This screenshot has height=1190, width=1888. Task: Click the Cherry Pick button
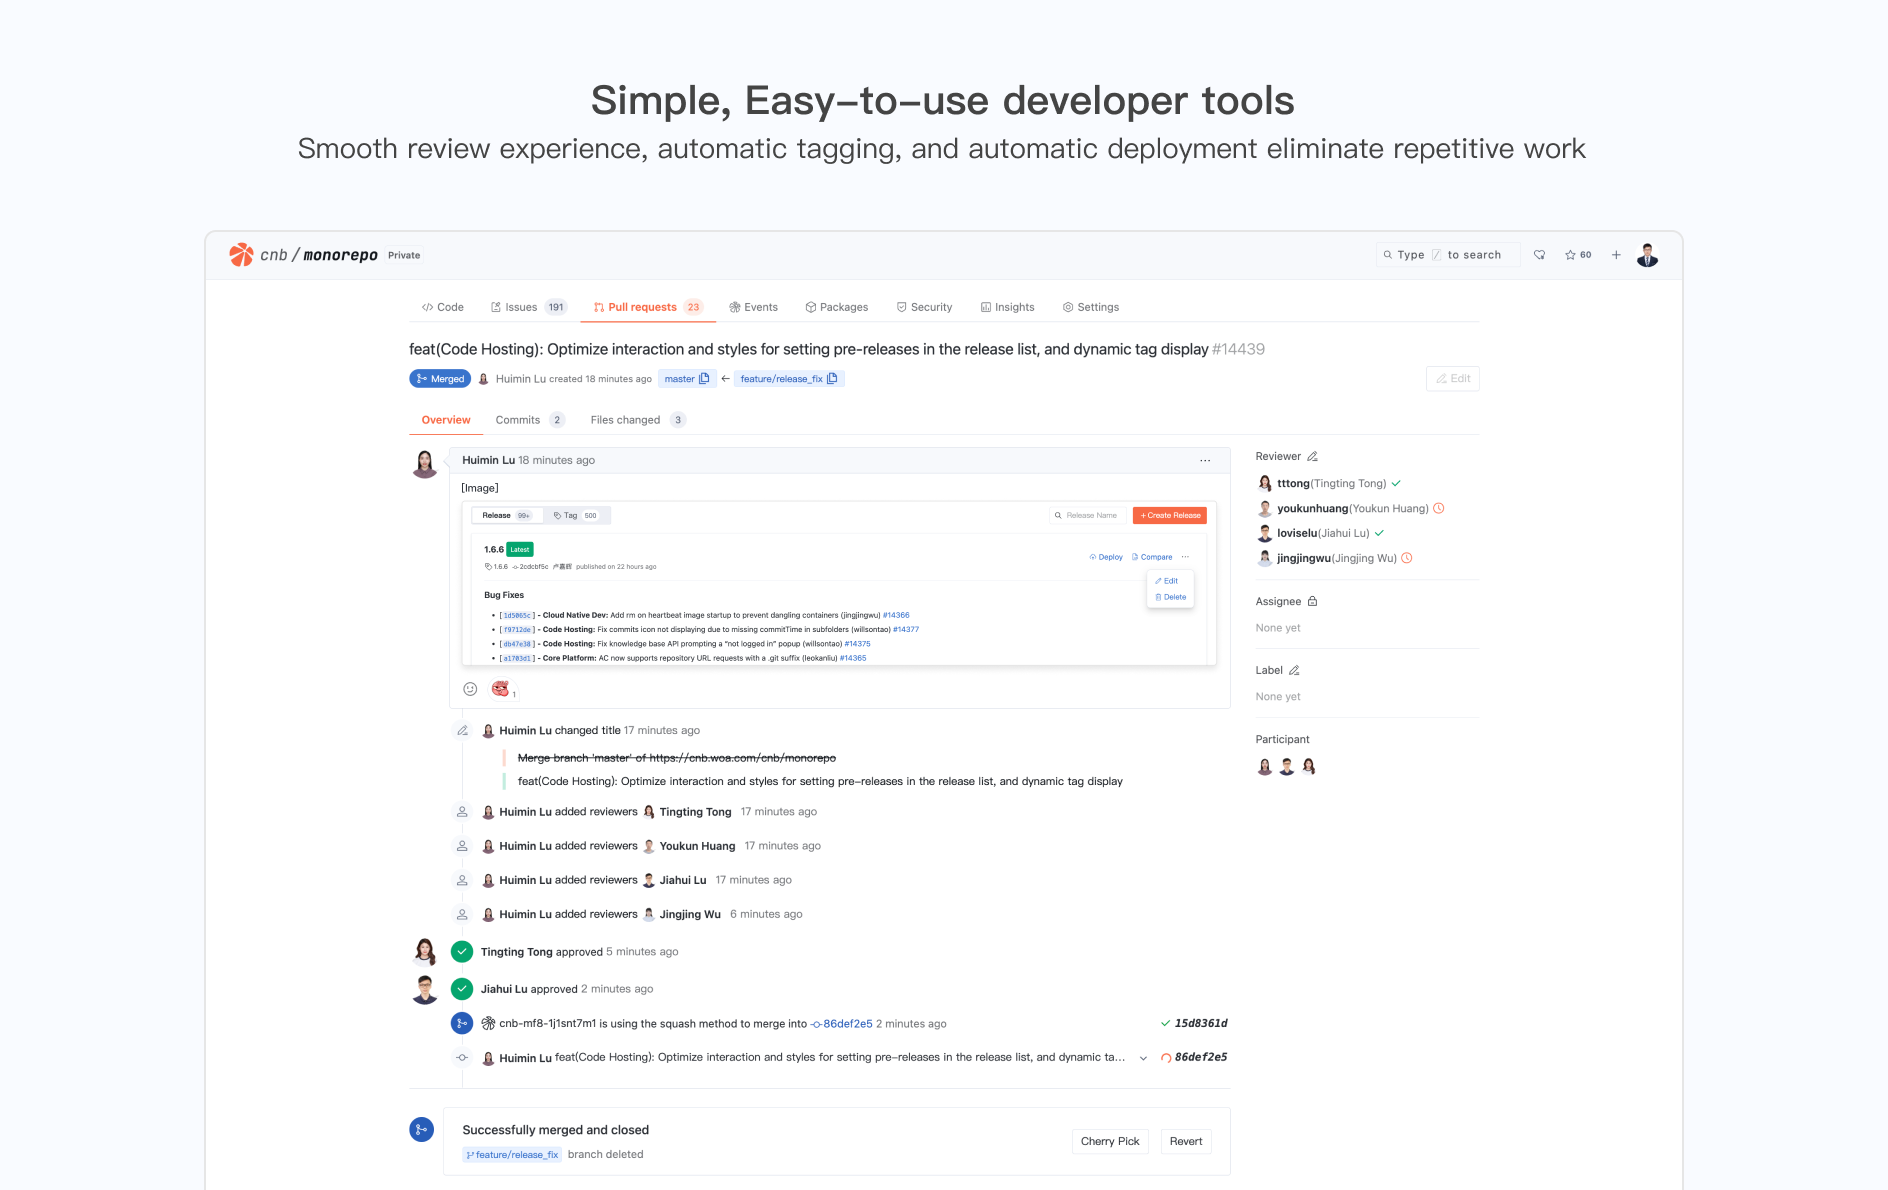1109,1142
